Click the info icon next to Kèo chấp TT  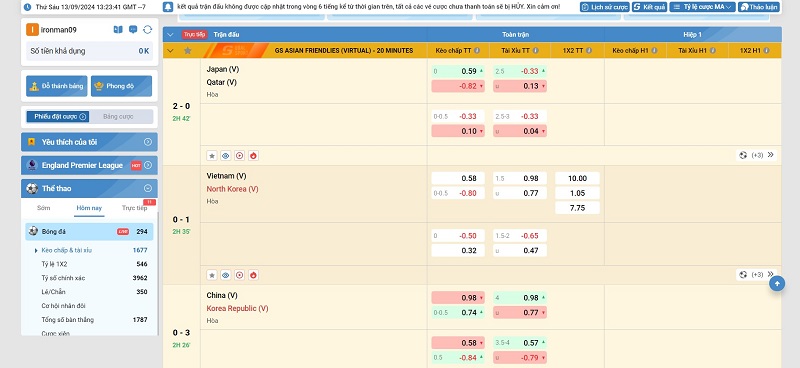477,51
